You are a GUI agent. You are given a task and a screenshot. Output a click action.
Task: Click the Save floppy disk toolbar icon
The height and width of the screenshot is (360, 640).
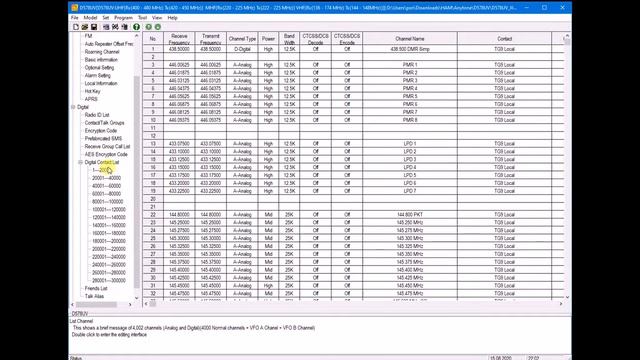(94, 27)
